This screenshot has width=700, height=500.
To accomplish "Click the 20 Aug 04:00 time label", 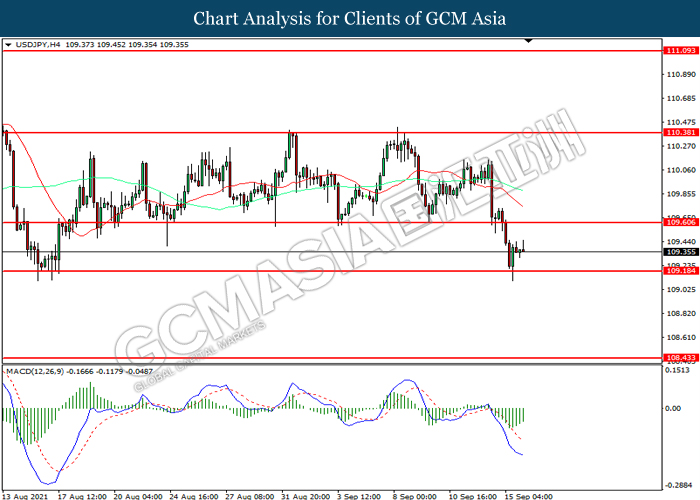I will (x=138, y=496).
